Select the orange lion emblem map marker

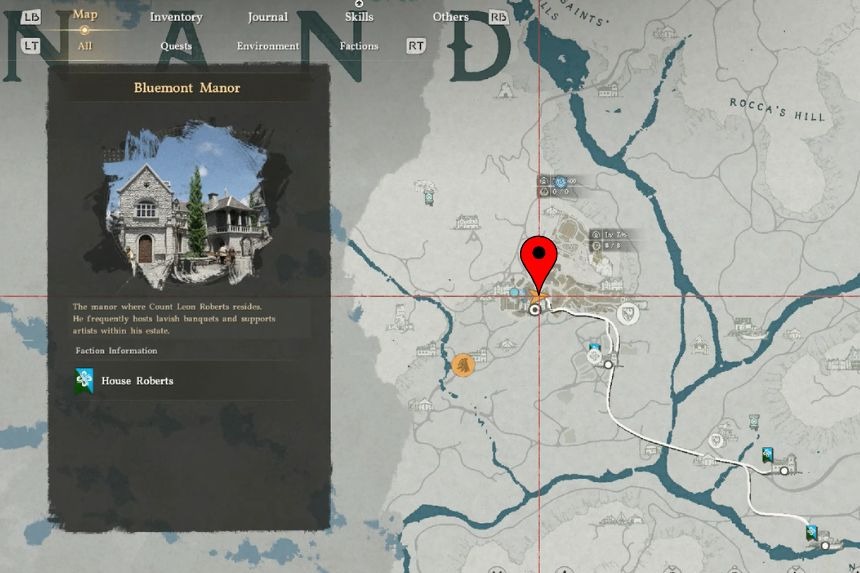[x=462, y=366]
